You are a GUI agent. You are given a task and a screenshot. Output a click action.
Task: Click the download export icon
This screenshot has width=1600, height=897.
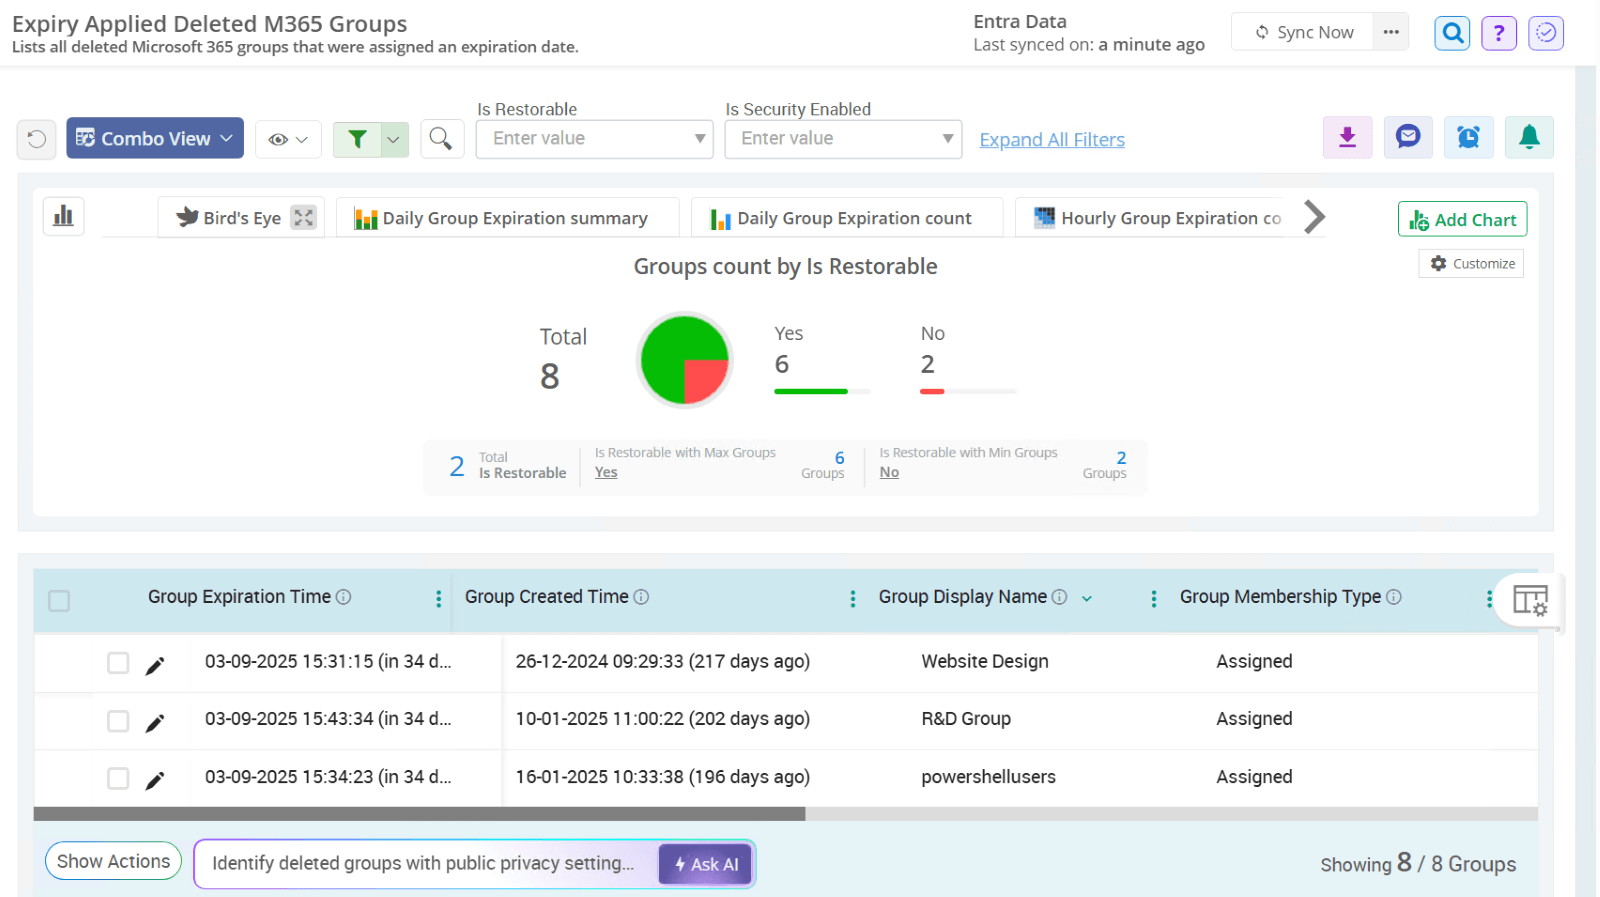[x=1347, y=137]
